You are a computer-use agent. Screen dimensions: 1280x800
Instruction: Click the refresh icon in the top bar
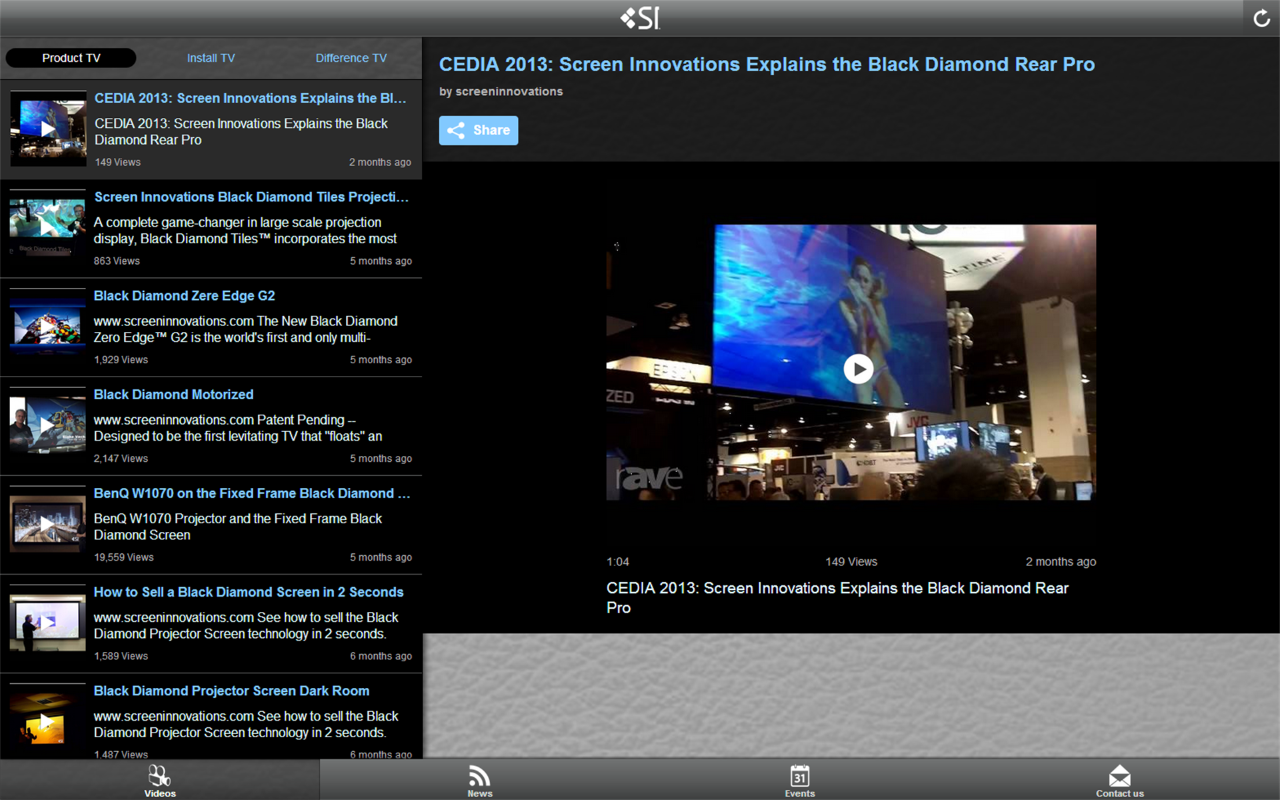tap(1261, 18)
